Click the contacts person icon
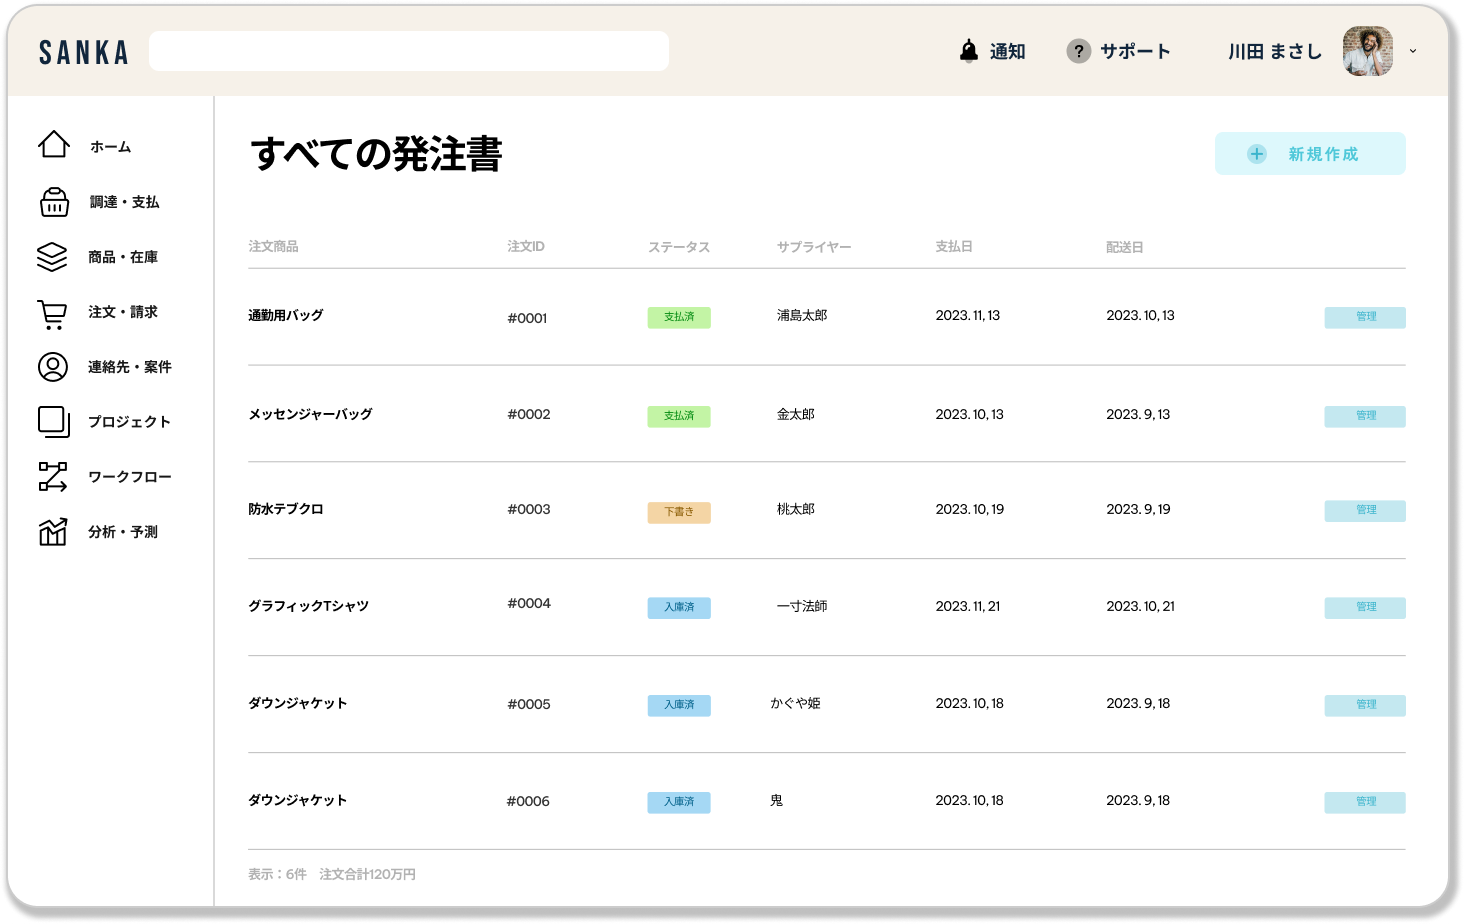Image resolution: width=1464 pixels, height=924 pixels. click(x=52, y=367)
